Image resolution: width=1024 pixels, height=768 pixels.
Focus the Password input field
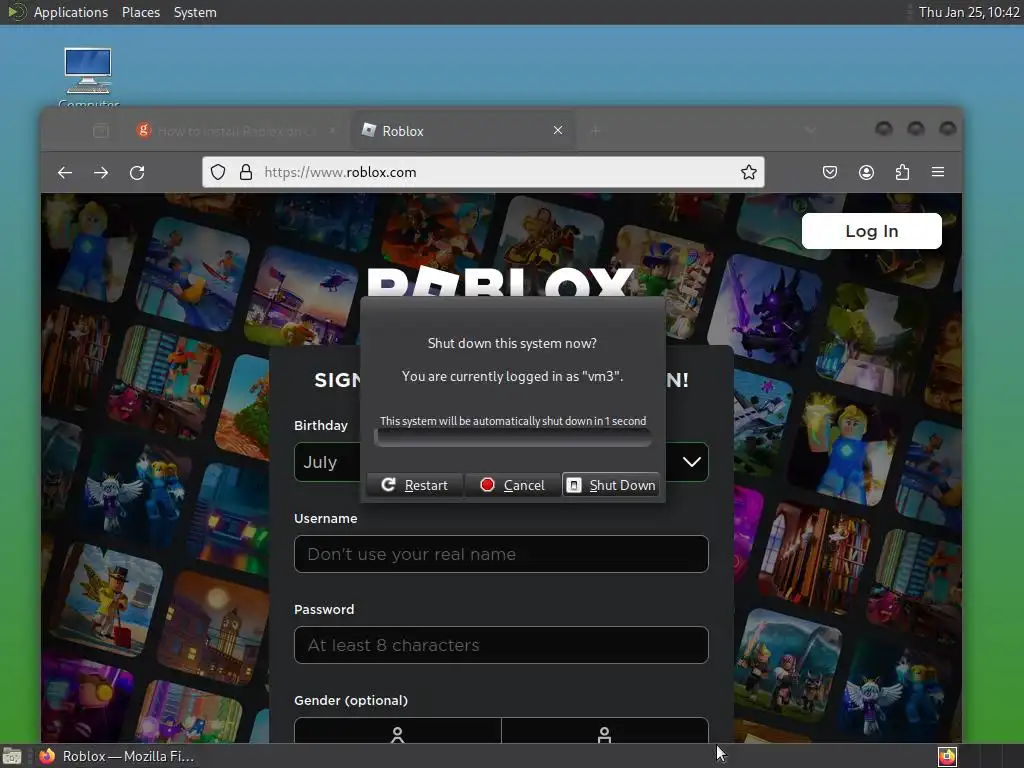501,645
